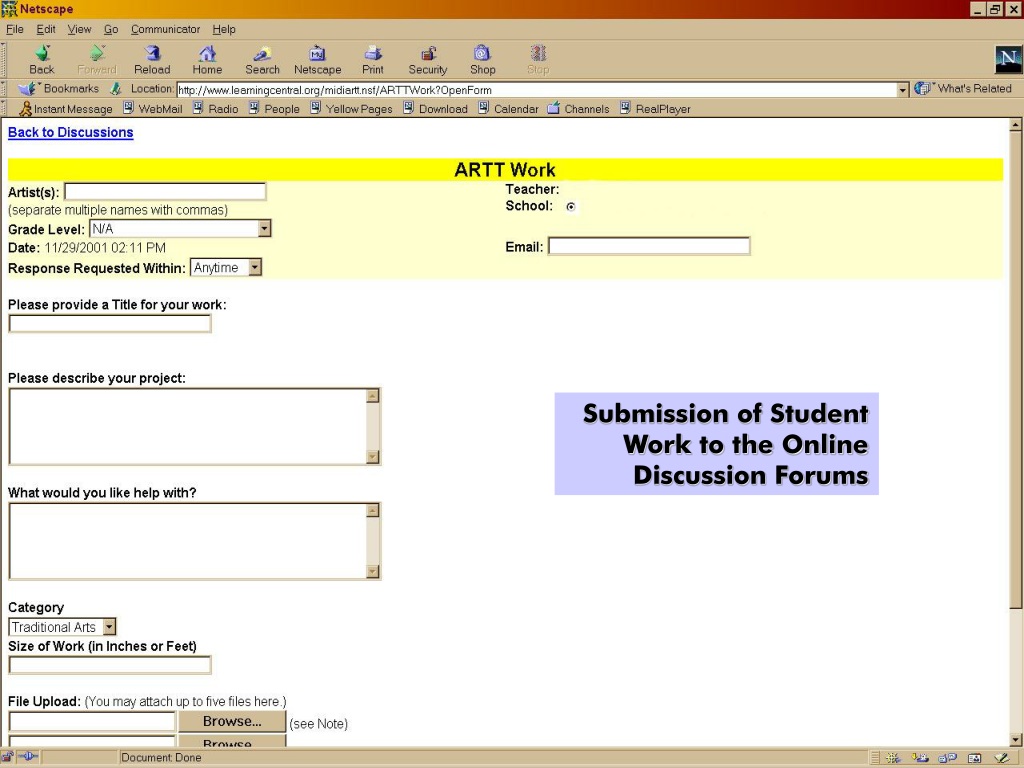This screenshot has width=1024, height=768.
Task: Click the '(see Note)' text
Action: pyautogui.click(x=319, y=724)
